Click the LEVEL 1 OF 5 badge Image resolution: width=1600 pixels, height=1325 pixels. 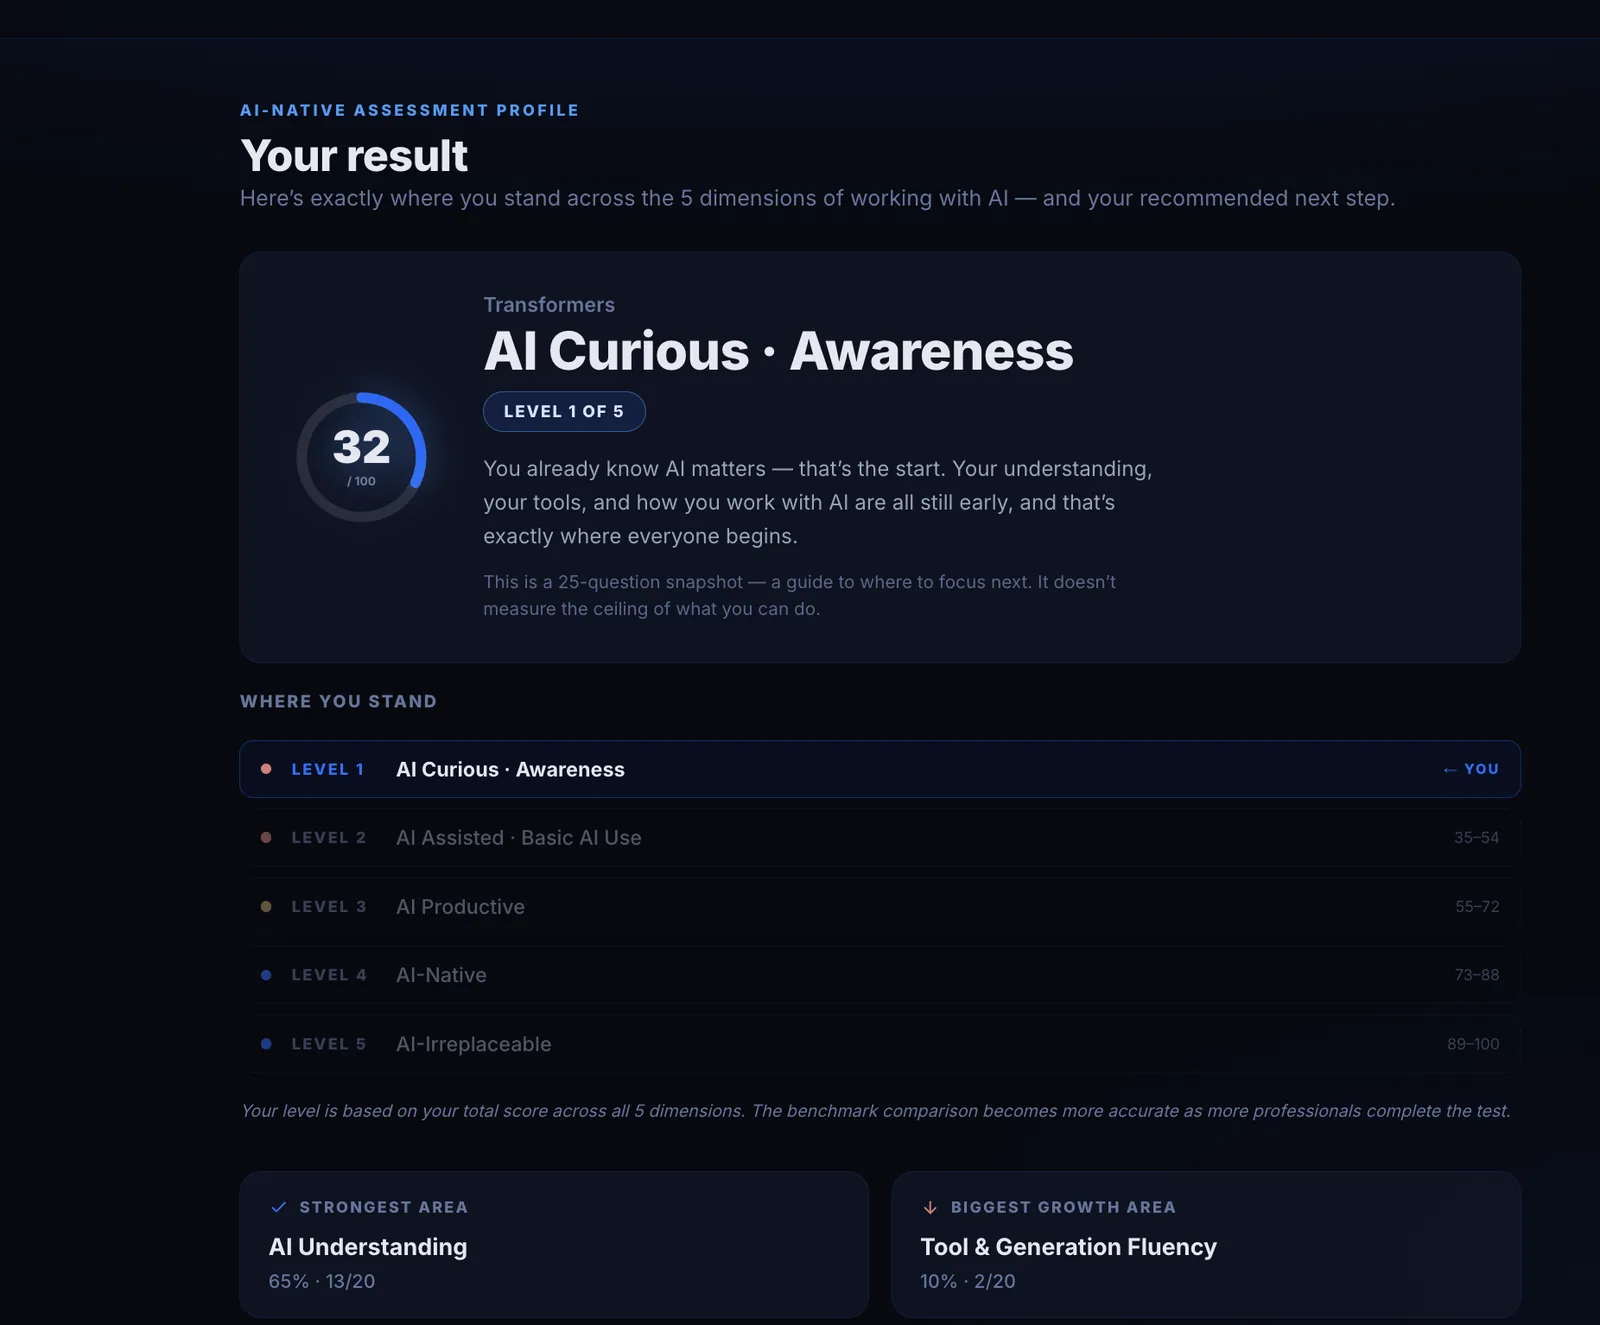[564, 412]
